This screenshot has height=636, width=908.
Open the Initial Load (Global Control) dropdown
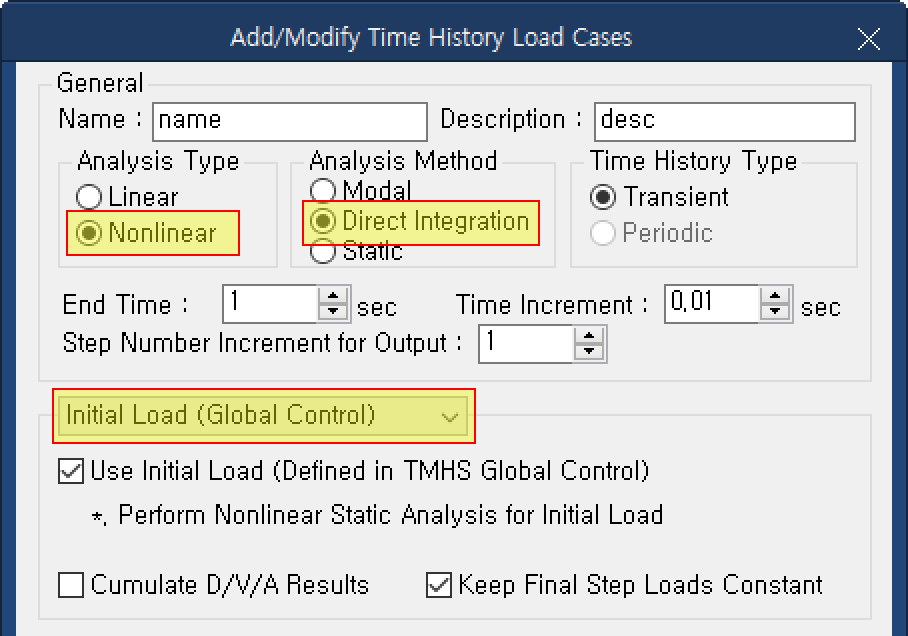[263, 415]
